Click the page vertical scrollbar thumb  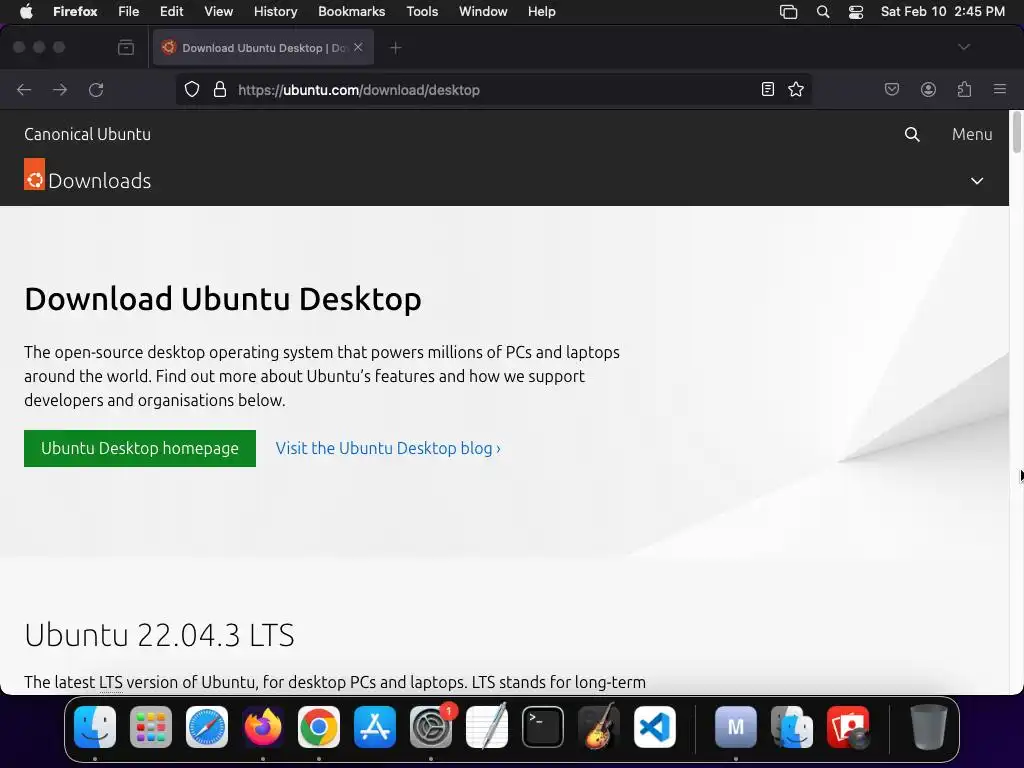[1016, 133]
